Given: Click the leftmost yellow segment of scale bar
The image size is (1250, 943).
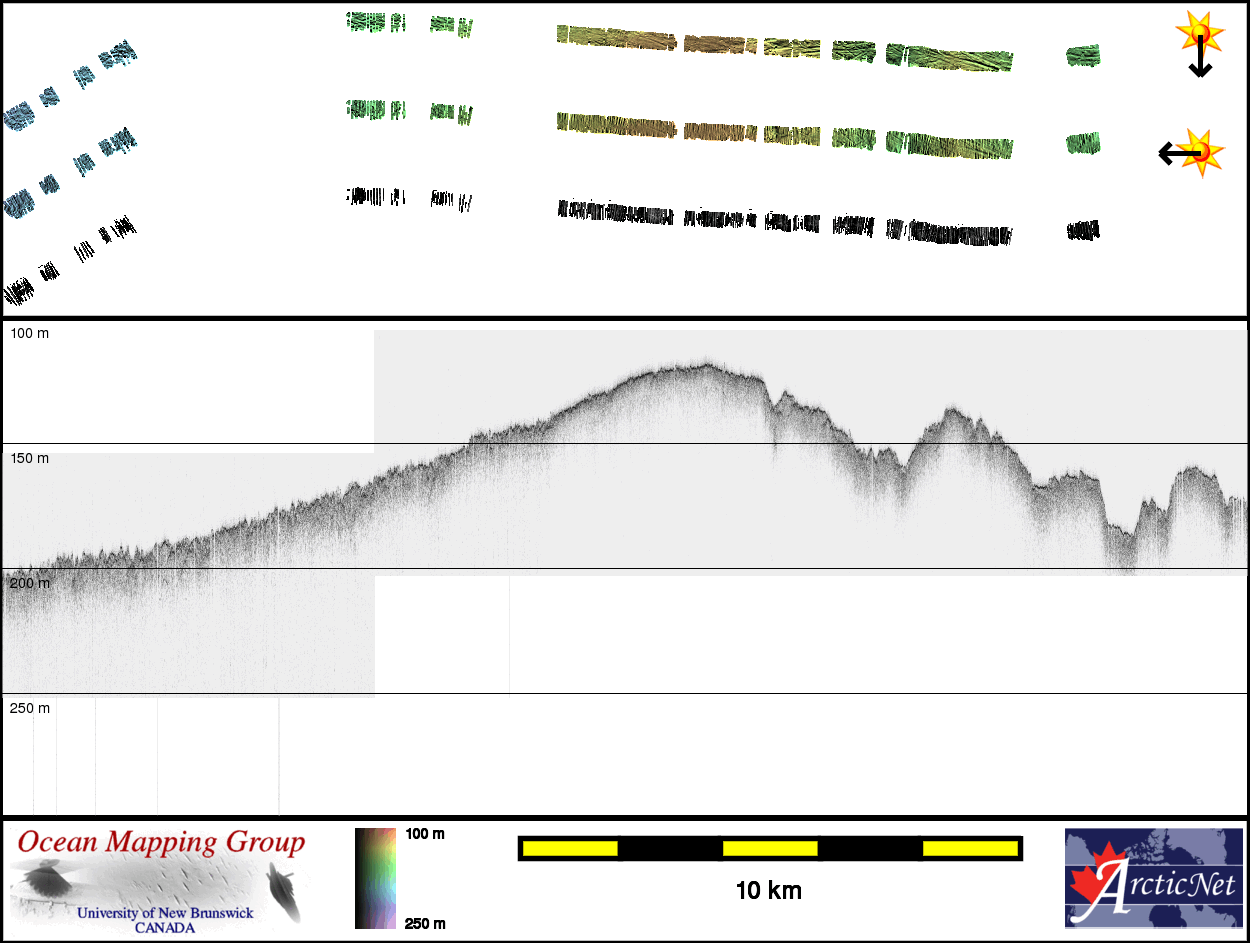Looking at the screenshot, I should point(570,849).
